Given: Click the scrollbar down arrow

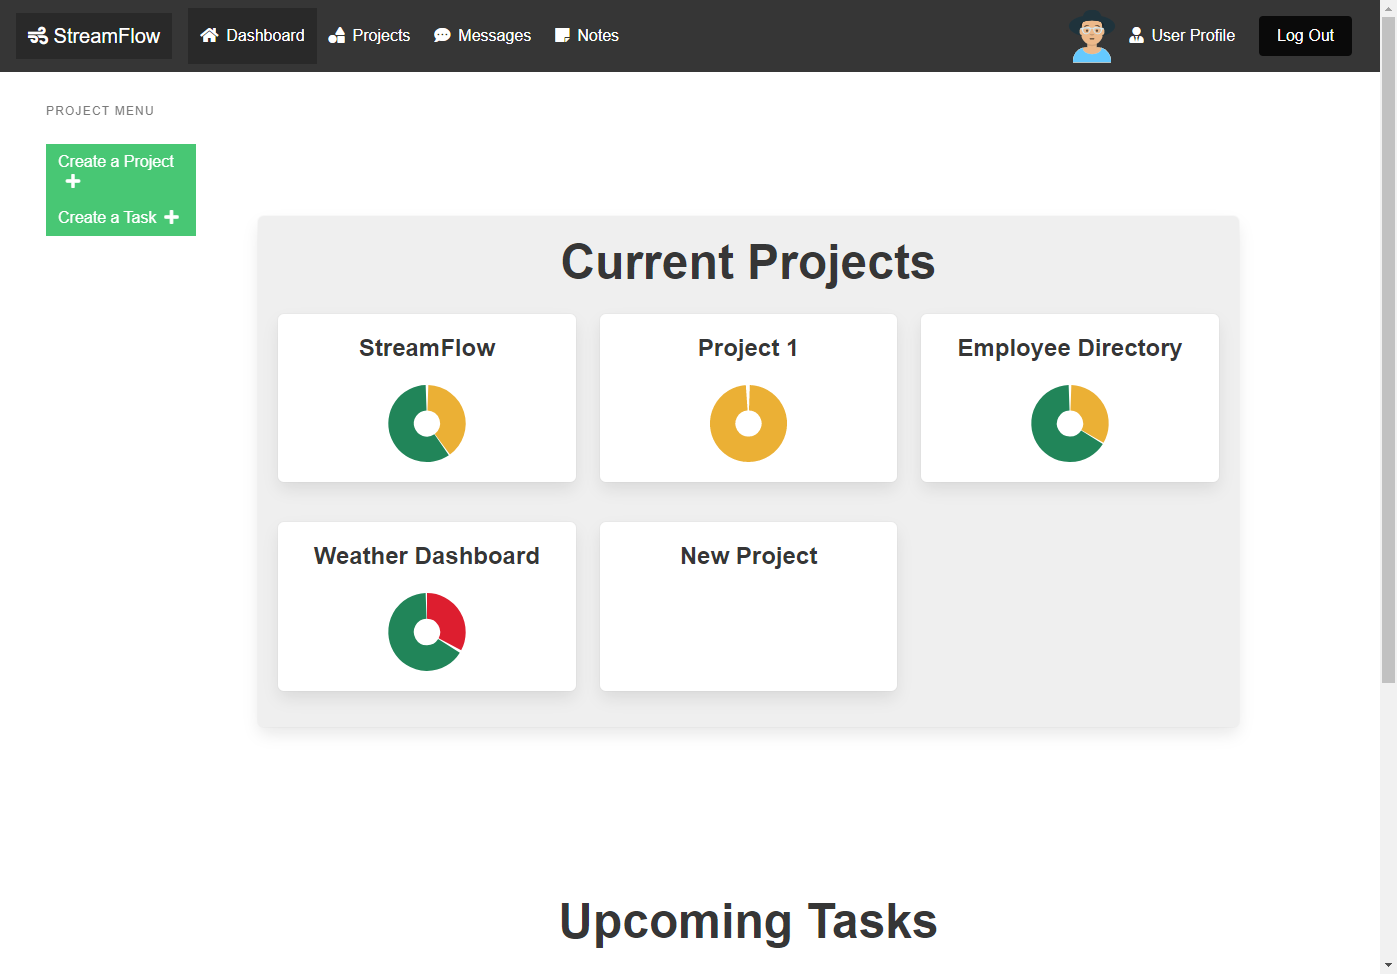Looking at the screenshot, I should coord(1388,965).
